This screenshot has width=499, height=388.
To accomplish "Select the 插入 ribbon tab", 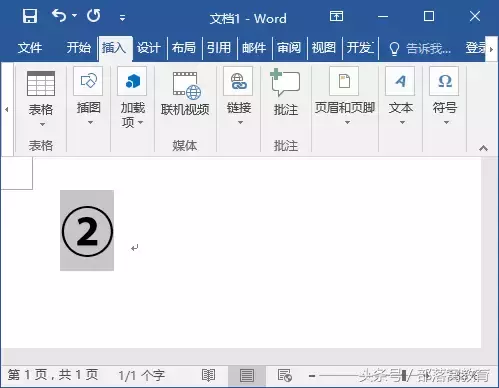I will coord(114,48).
